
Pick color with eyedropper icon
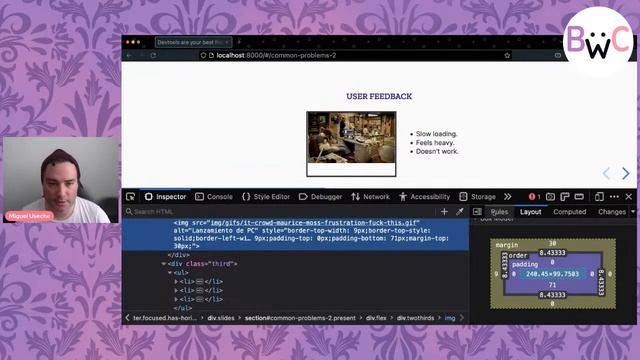pyautogui.click(x=460, y=211)
